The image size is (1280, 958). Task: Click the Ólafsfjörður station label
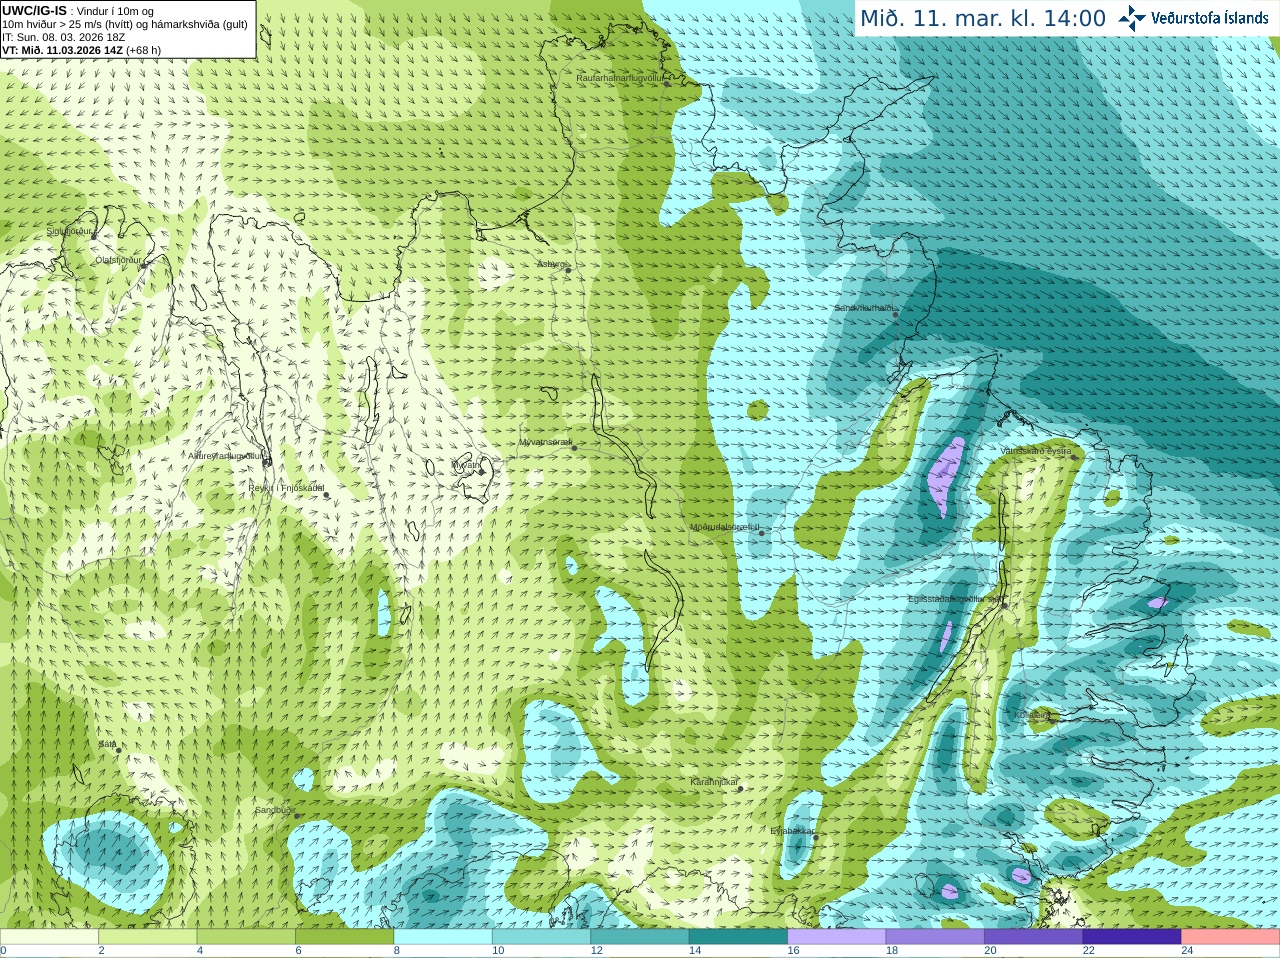[x=118, y=260]
